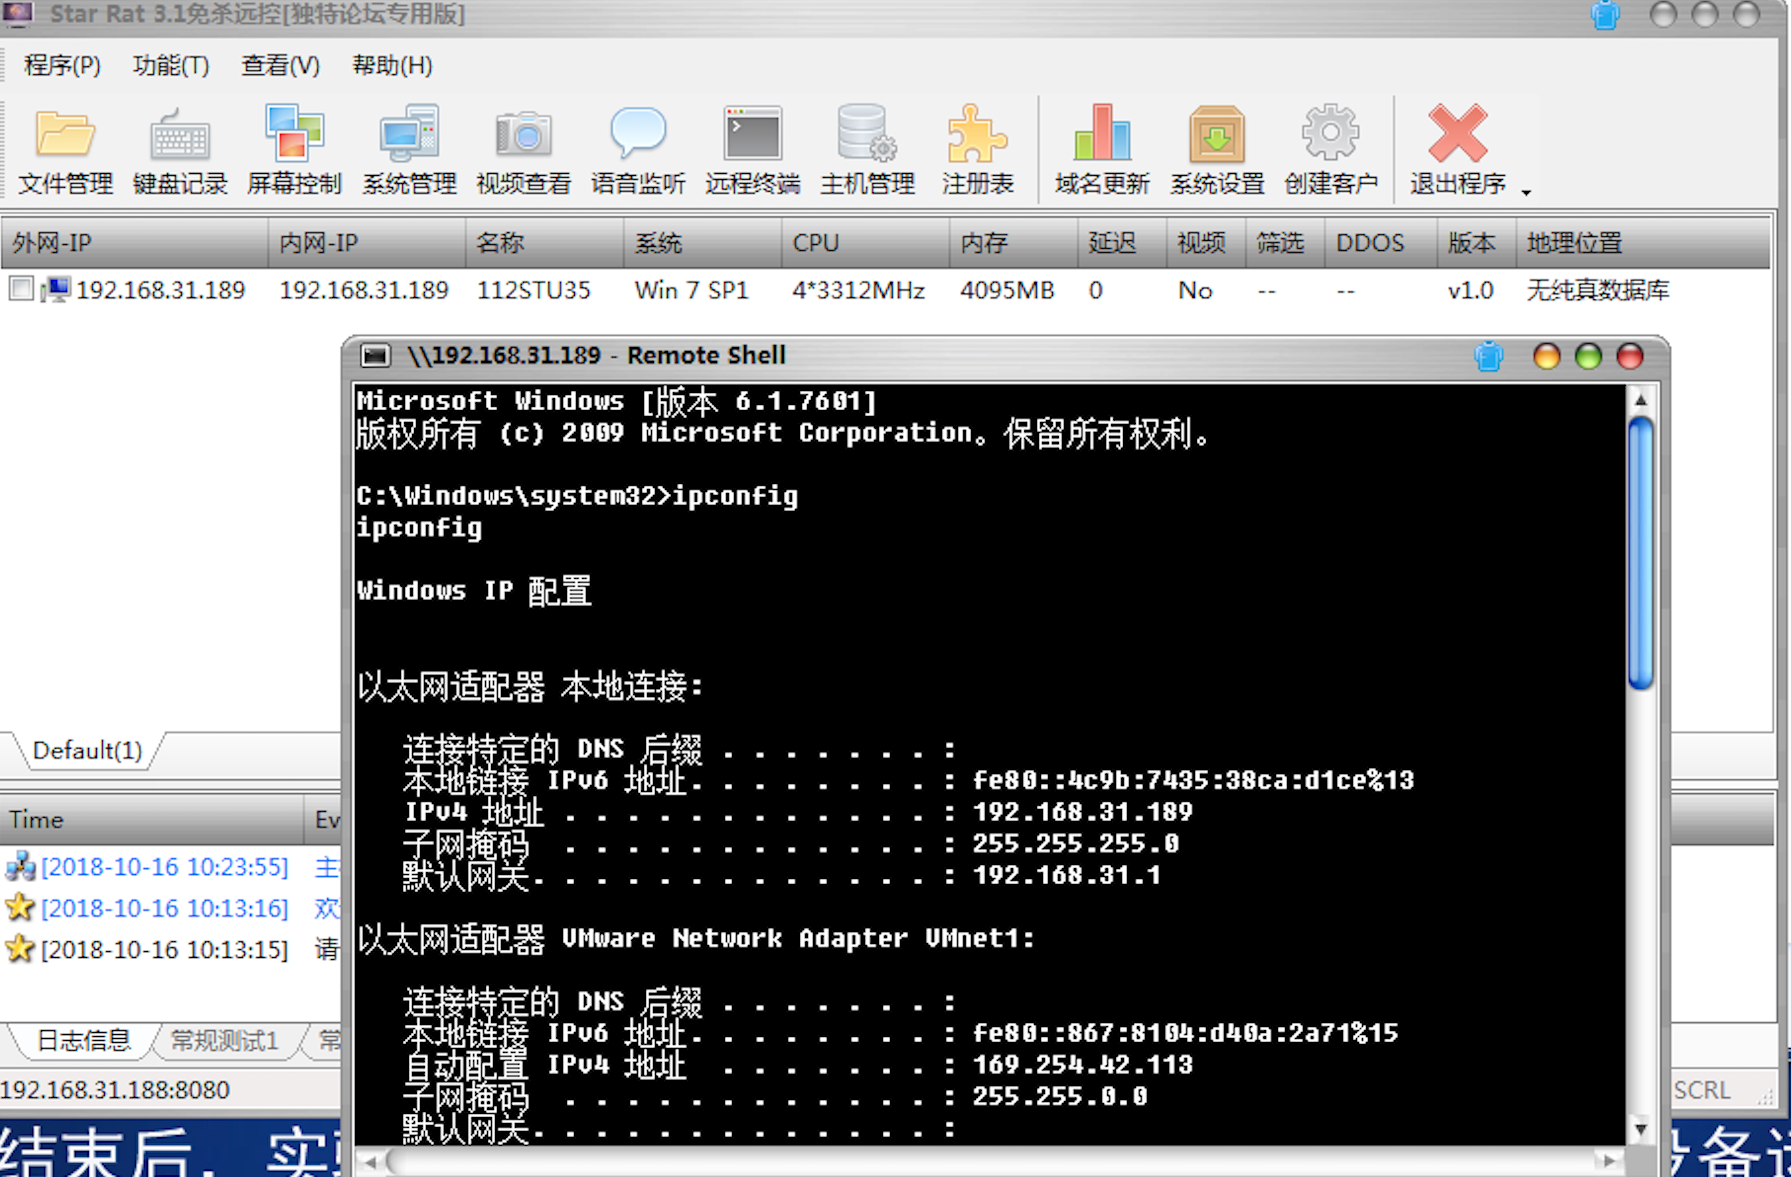
Task: Select log entry dated 2018-10-16 10:23:55
Action: click(164, 867)
